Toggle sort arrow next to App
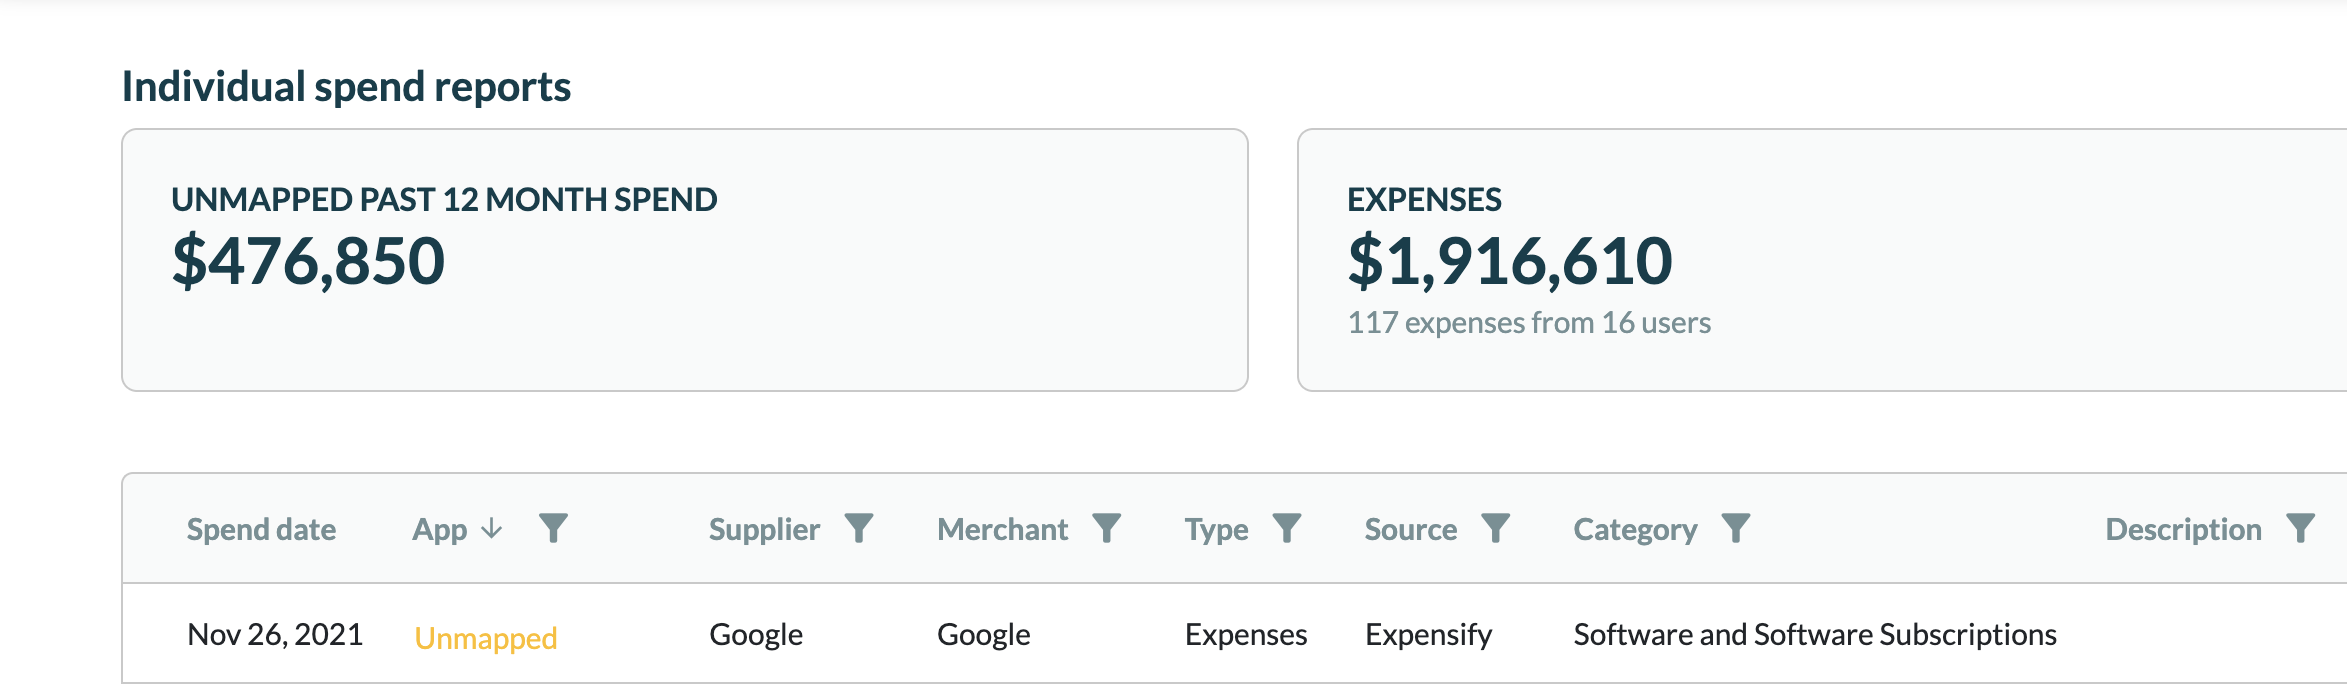Screen dimensions: 2347x684 coord(492,528)
